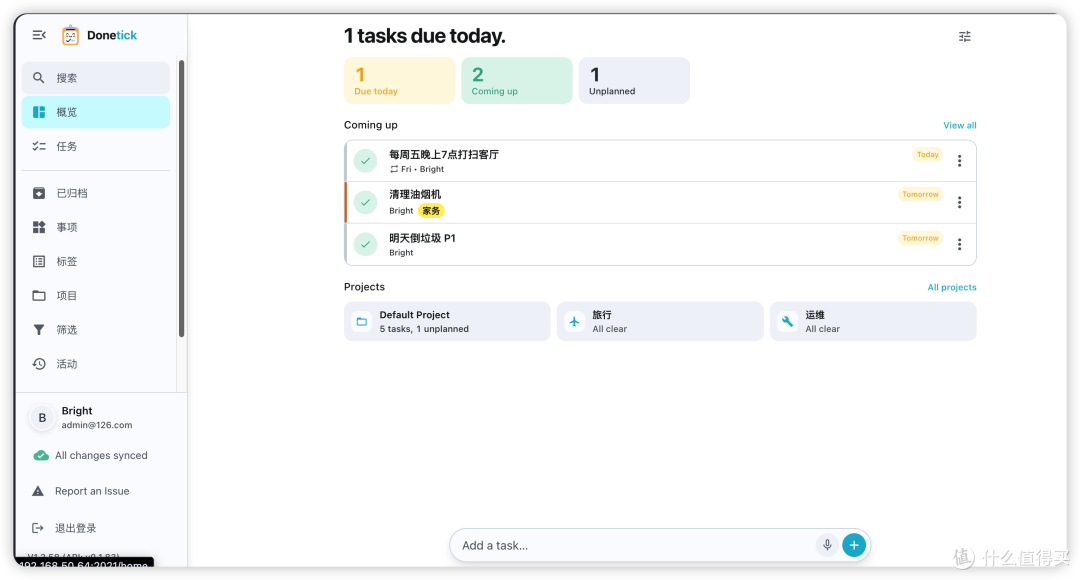
Task: Click 退出登录 to log out
Action: (x=76, y=528)
